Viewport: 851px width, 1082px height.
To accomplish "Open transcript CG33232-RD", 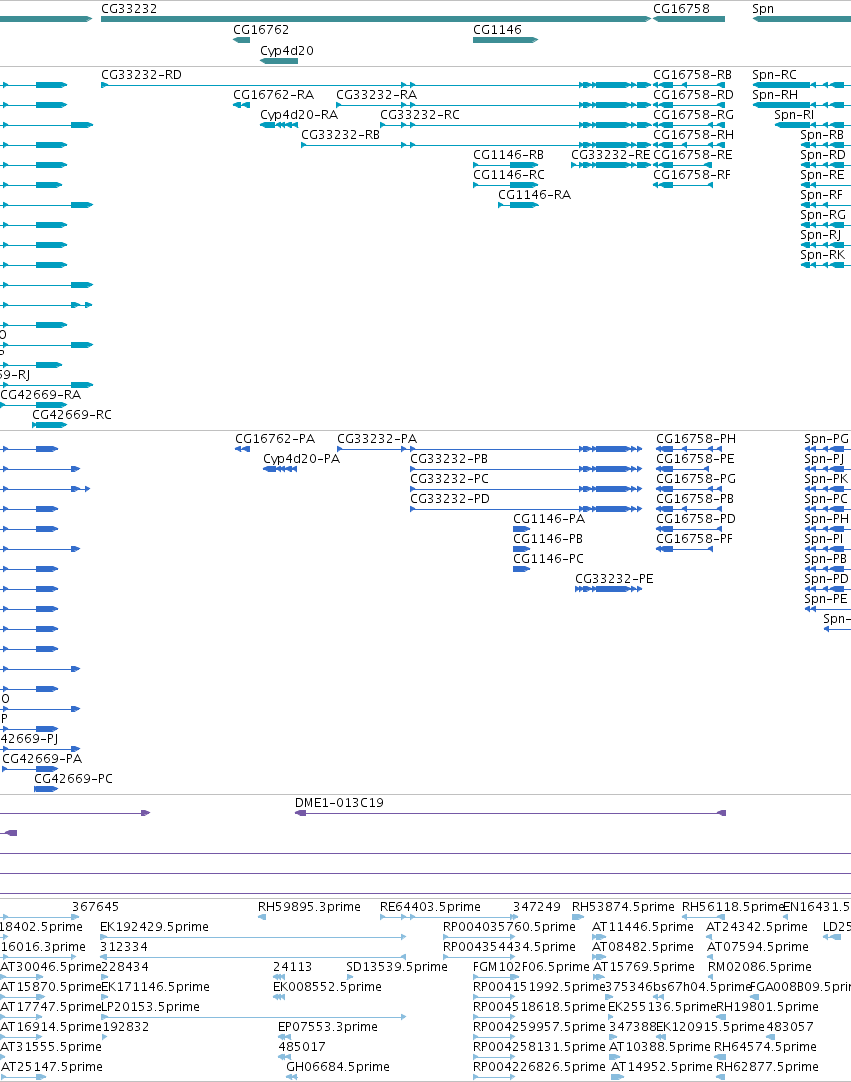I will point(141,75).
